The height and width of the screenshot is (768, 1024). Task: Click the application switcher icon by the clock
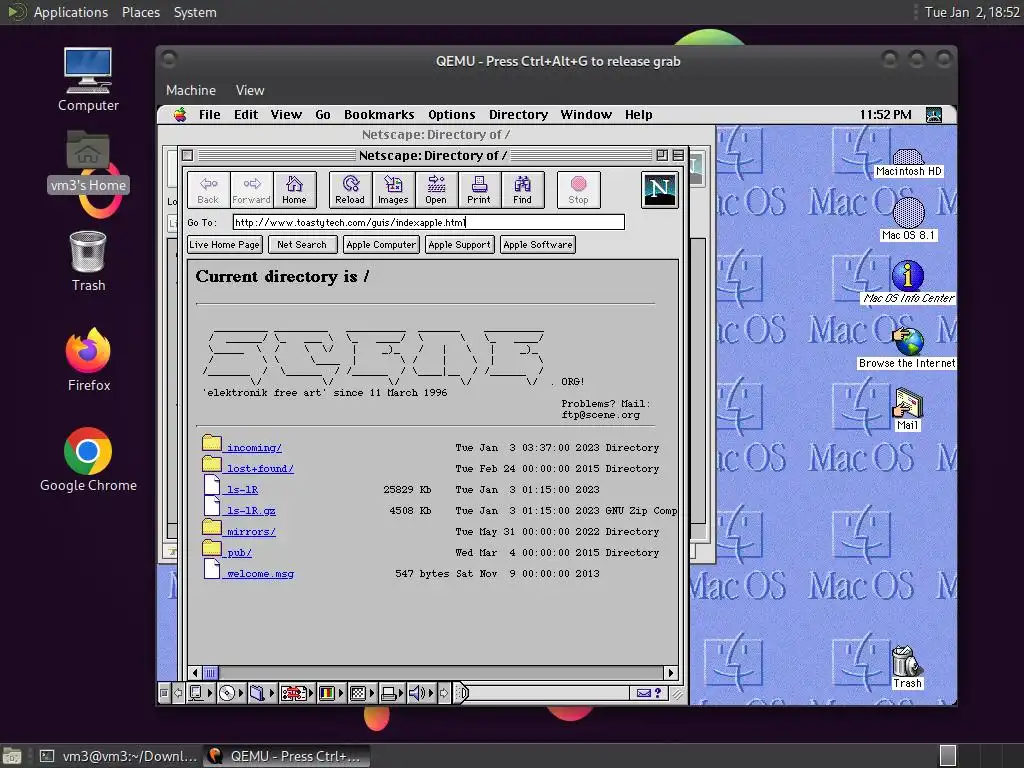934,115
